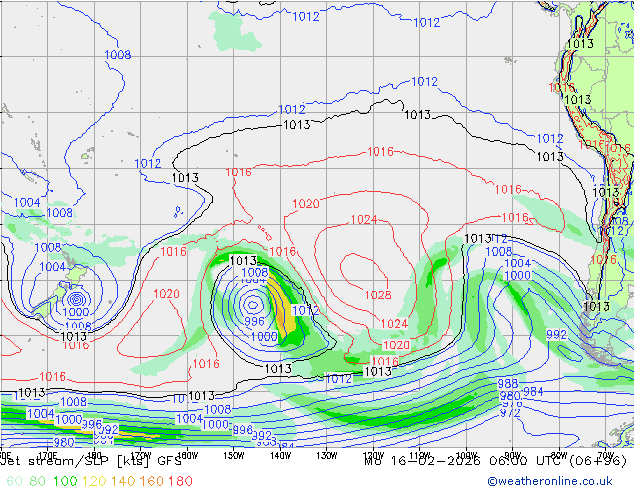Image resolution: width=634 pixels, height=490 pixels.
Task: Select the 60 knots legend value
Action: pyautogui.click(x=14, y=481)
